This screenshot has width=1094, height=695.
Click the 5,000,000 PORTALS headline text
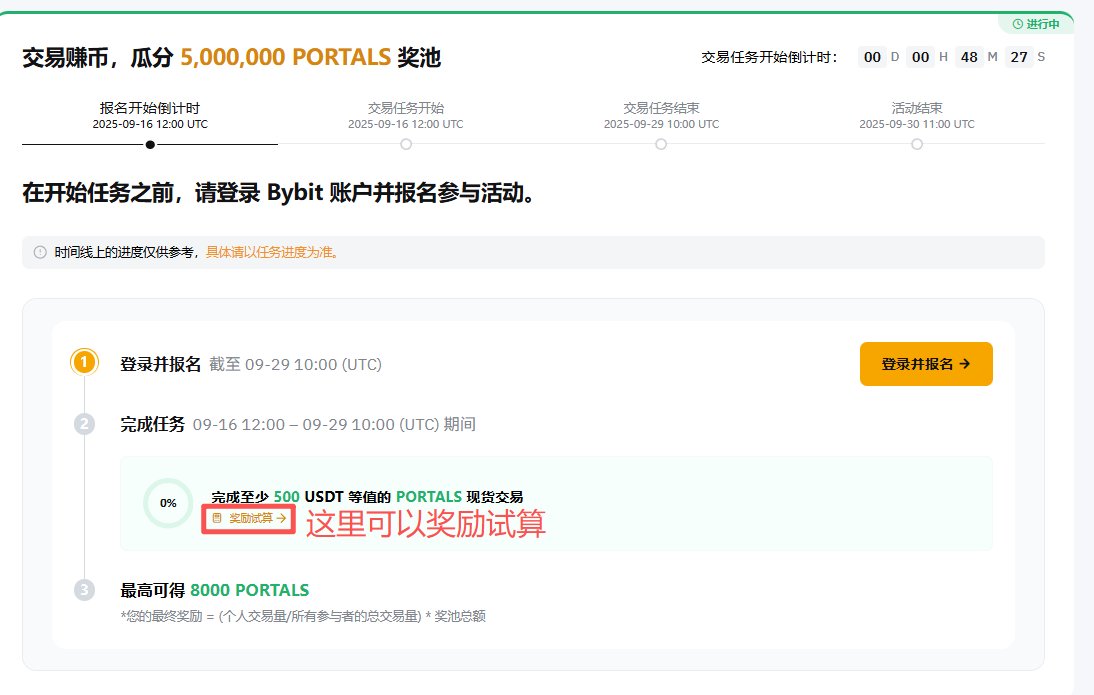(285, 57)
